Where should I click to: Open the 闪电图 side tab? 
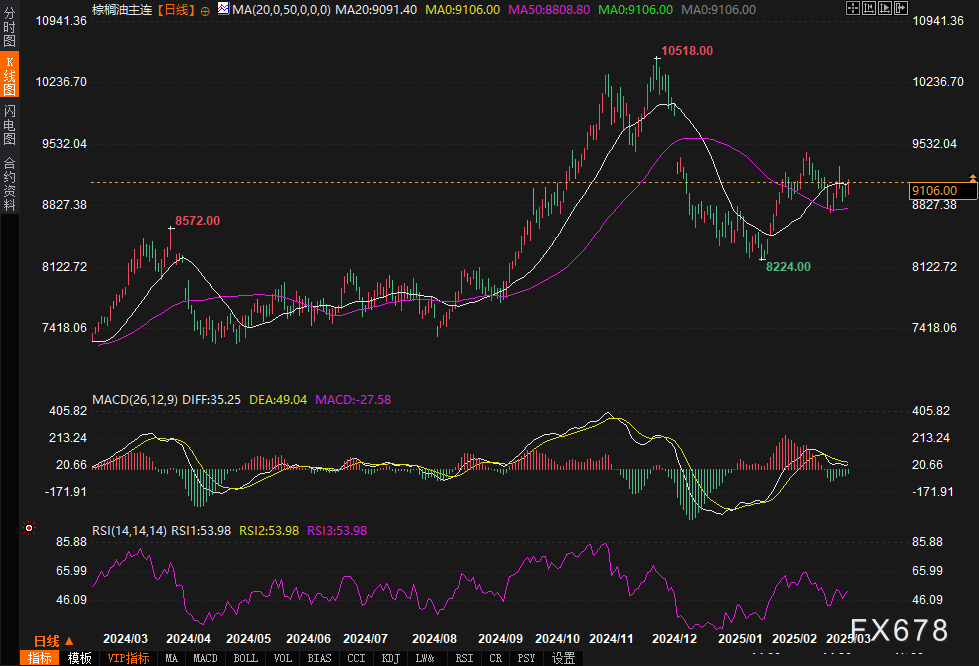(x=9, y=124)
